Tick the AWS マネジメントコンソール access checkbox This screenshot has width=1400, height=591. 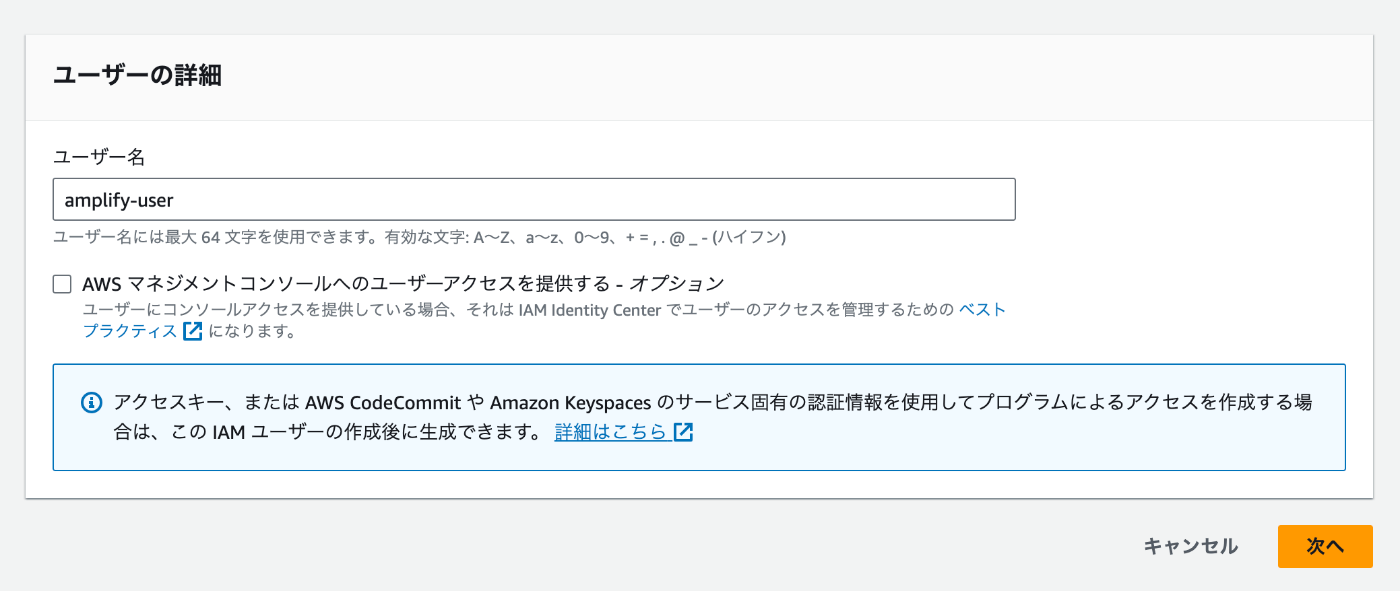(62, 284)
